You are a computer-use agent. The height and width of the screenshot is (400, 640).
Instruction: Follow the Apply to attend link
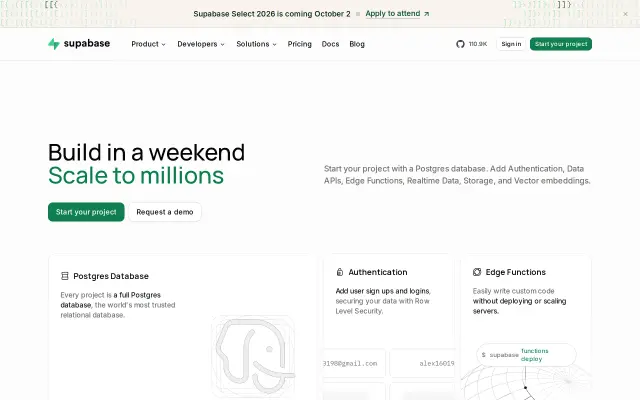(x=393, y=13)
